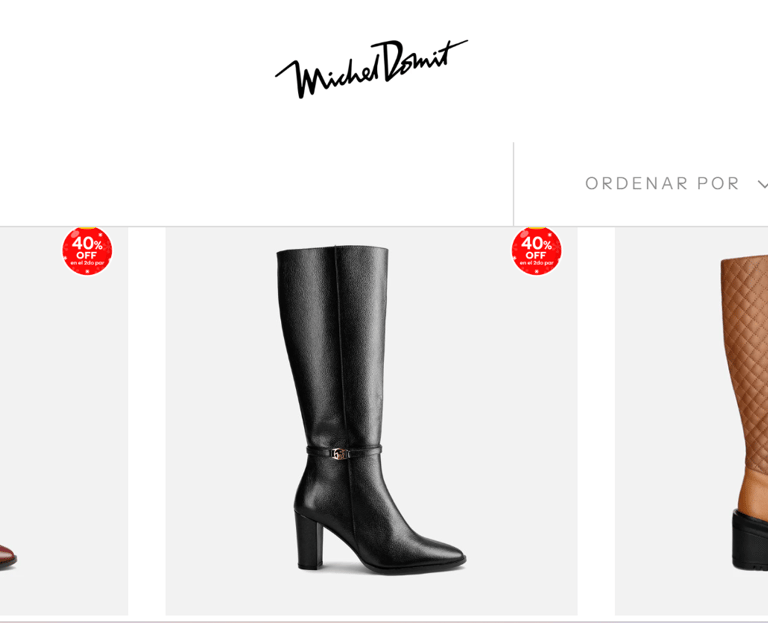Image resolution: width=768 pixels, height=623 pixels.
Task: Open the burgundy shoe product on the left
Action: pos(64,421)
